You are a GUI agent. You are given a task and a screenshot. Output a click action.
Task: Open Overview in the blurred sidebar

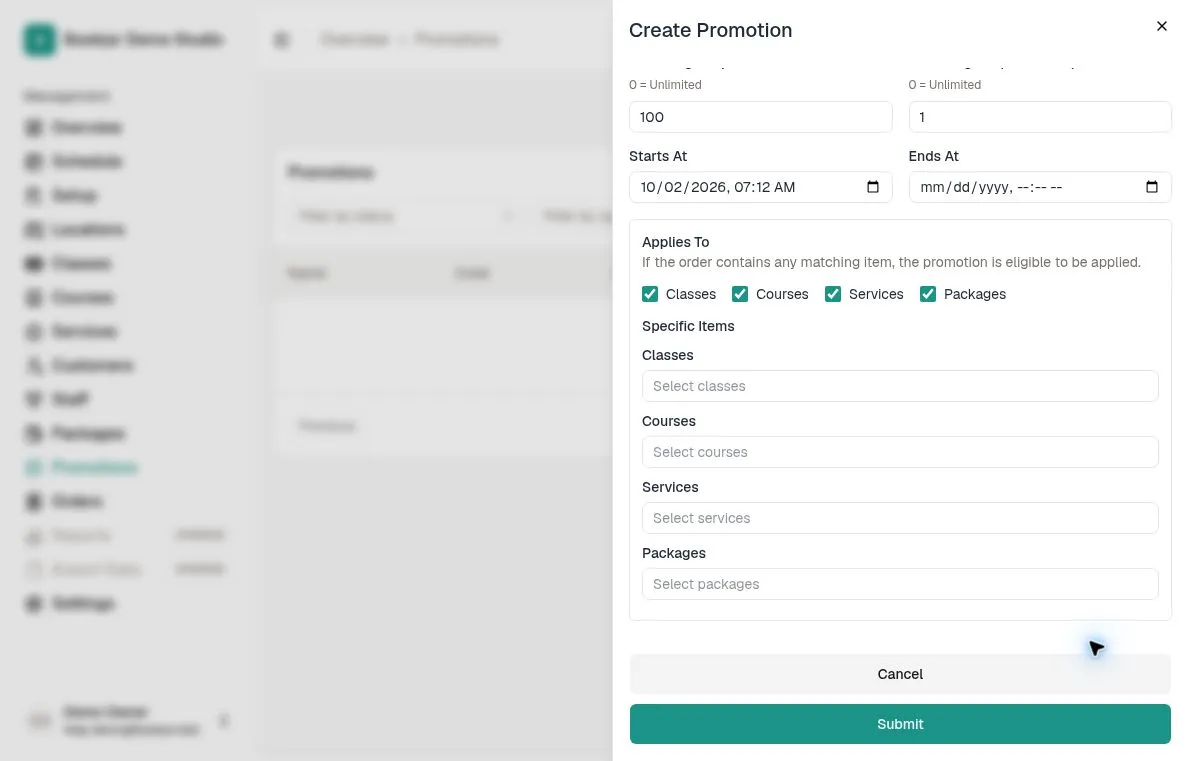(x=73, y=127)
